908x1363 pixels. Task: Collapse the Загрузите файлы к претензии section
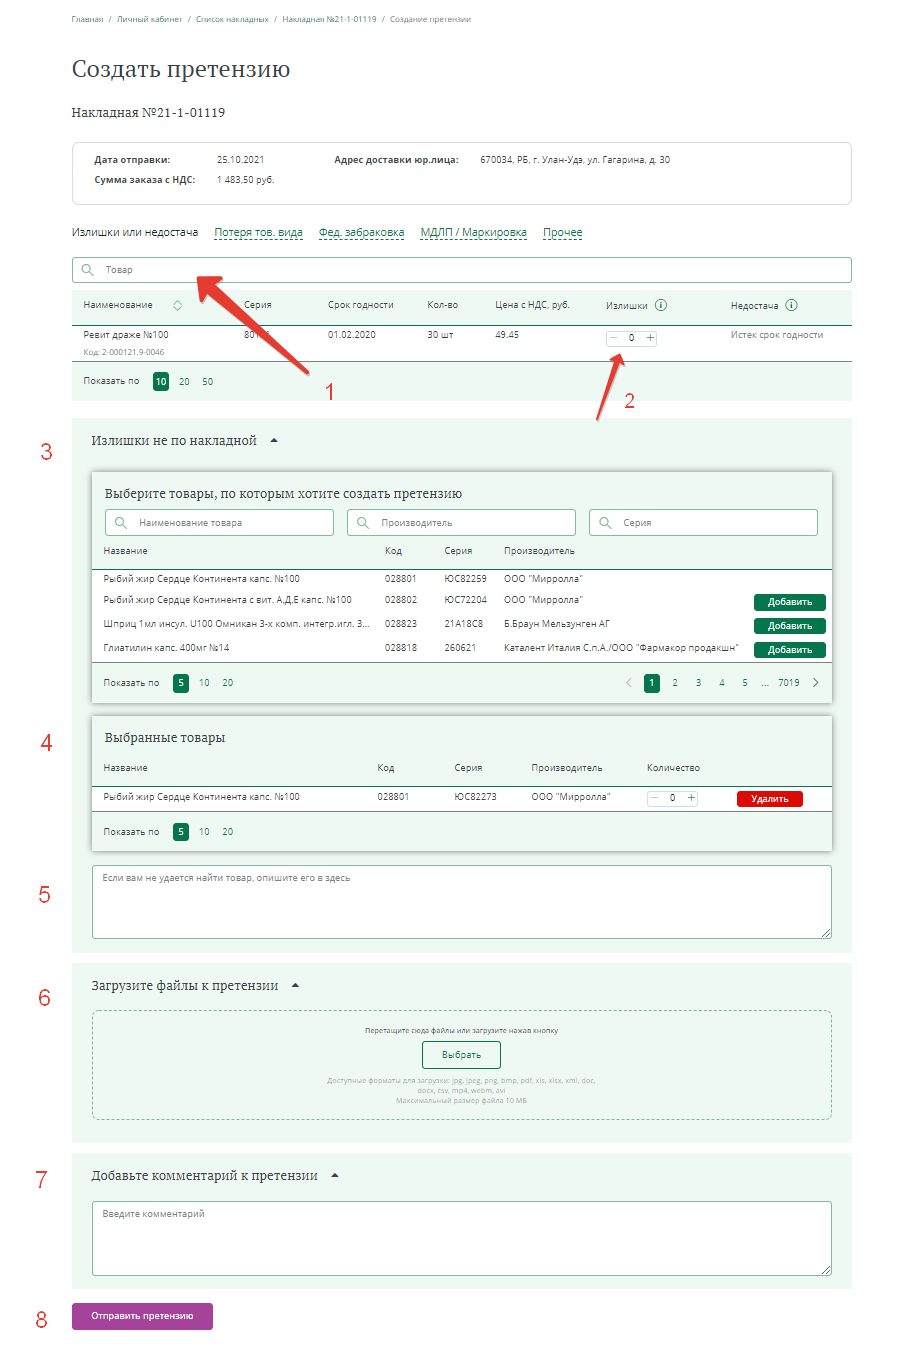pyautogui.click(x=295, y=986)
